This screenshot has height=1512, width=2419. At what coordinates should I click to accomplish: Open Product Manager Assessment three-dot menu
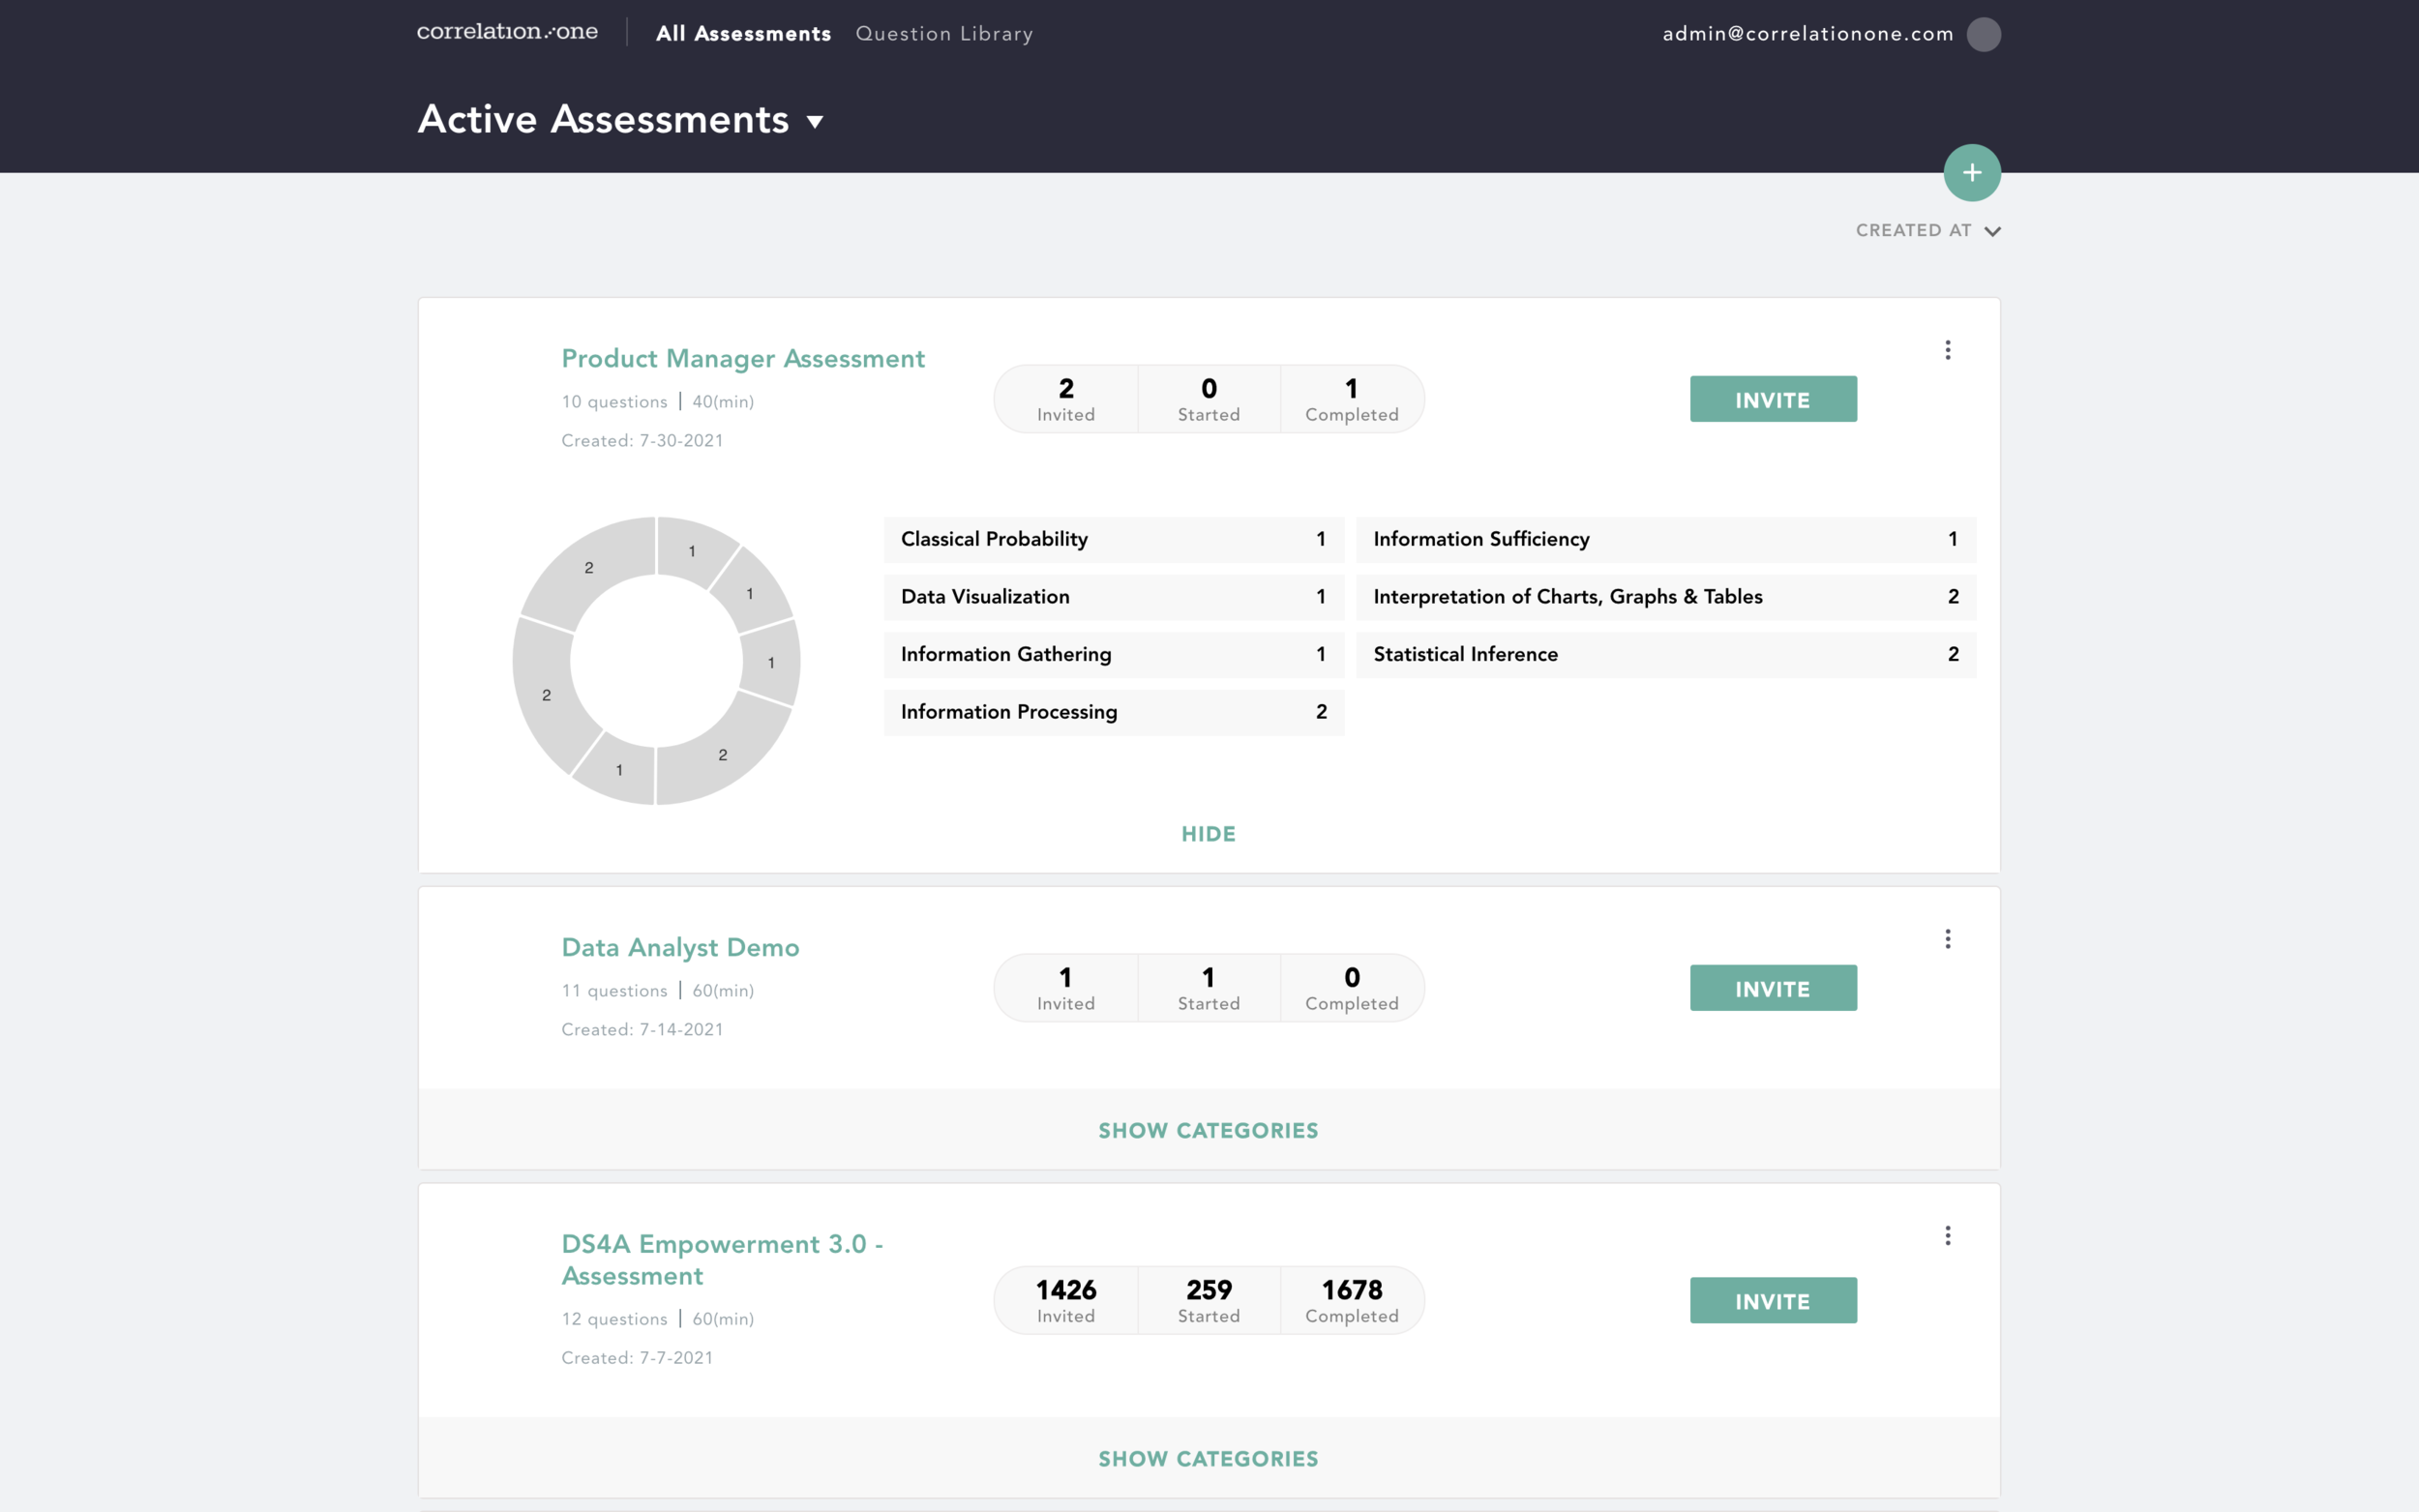pyautogui.click(x=1947, y=350)
